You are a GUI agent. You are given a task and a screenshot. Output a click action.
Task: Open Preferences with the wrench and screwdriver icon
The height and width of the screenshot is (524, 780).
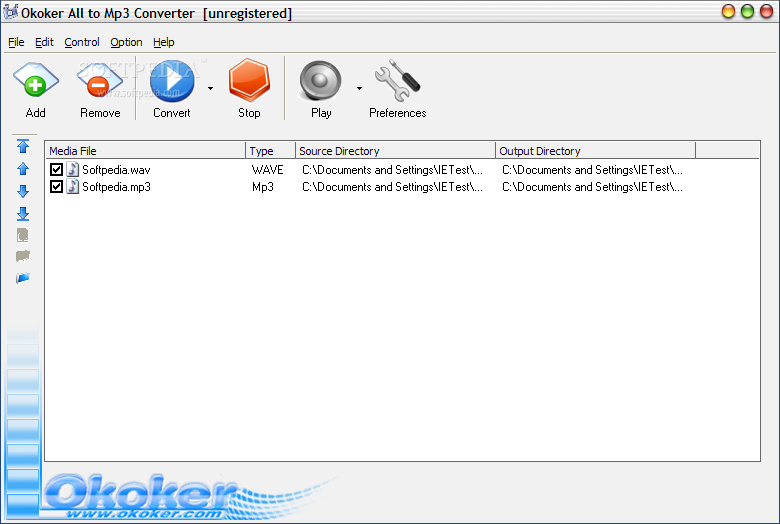pos(397,81)
